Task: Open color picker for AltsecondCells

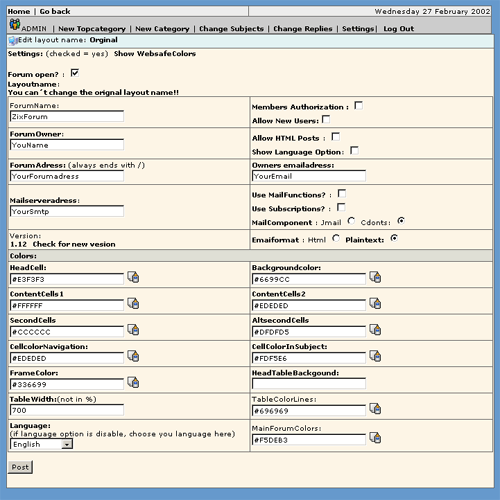Action: tap(375, 330)
